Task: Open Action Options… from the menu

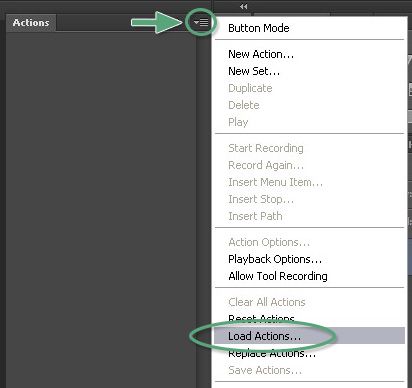Action: pos(269,242)
